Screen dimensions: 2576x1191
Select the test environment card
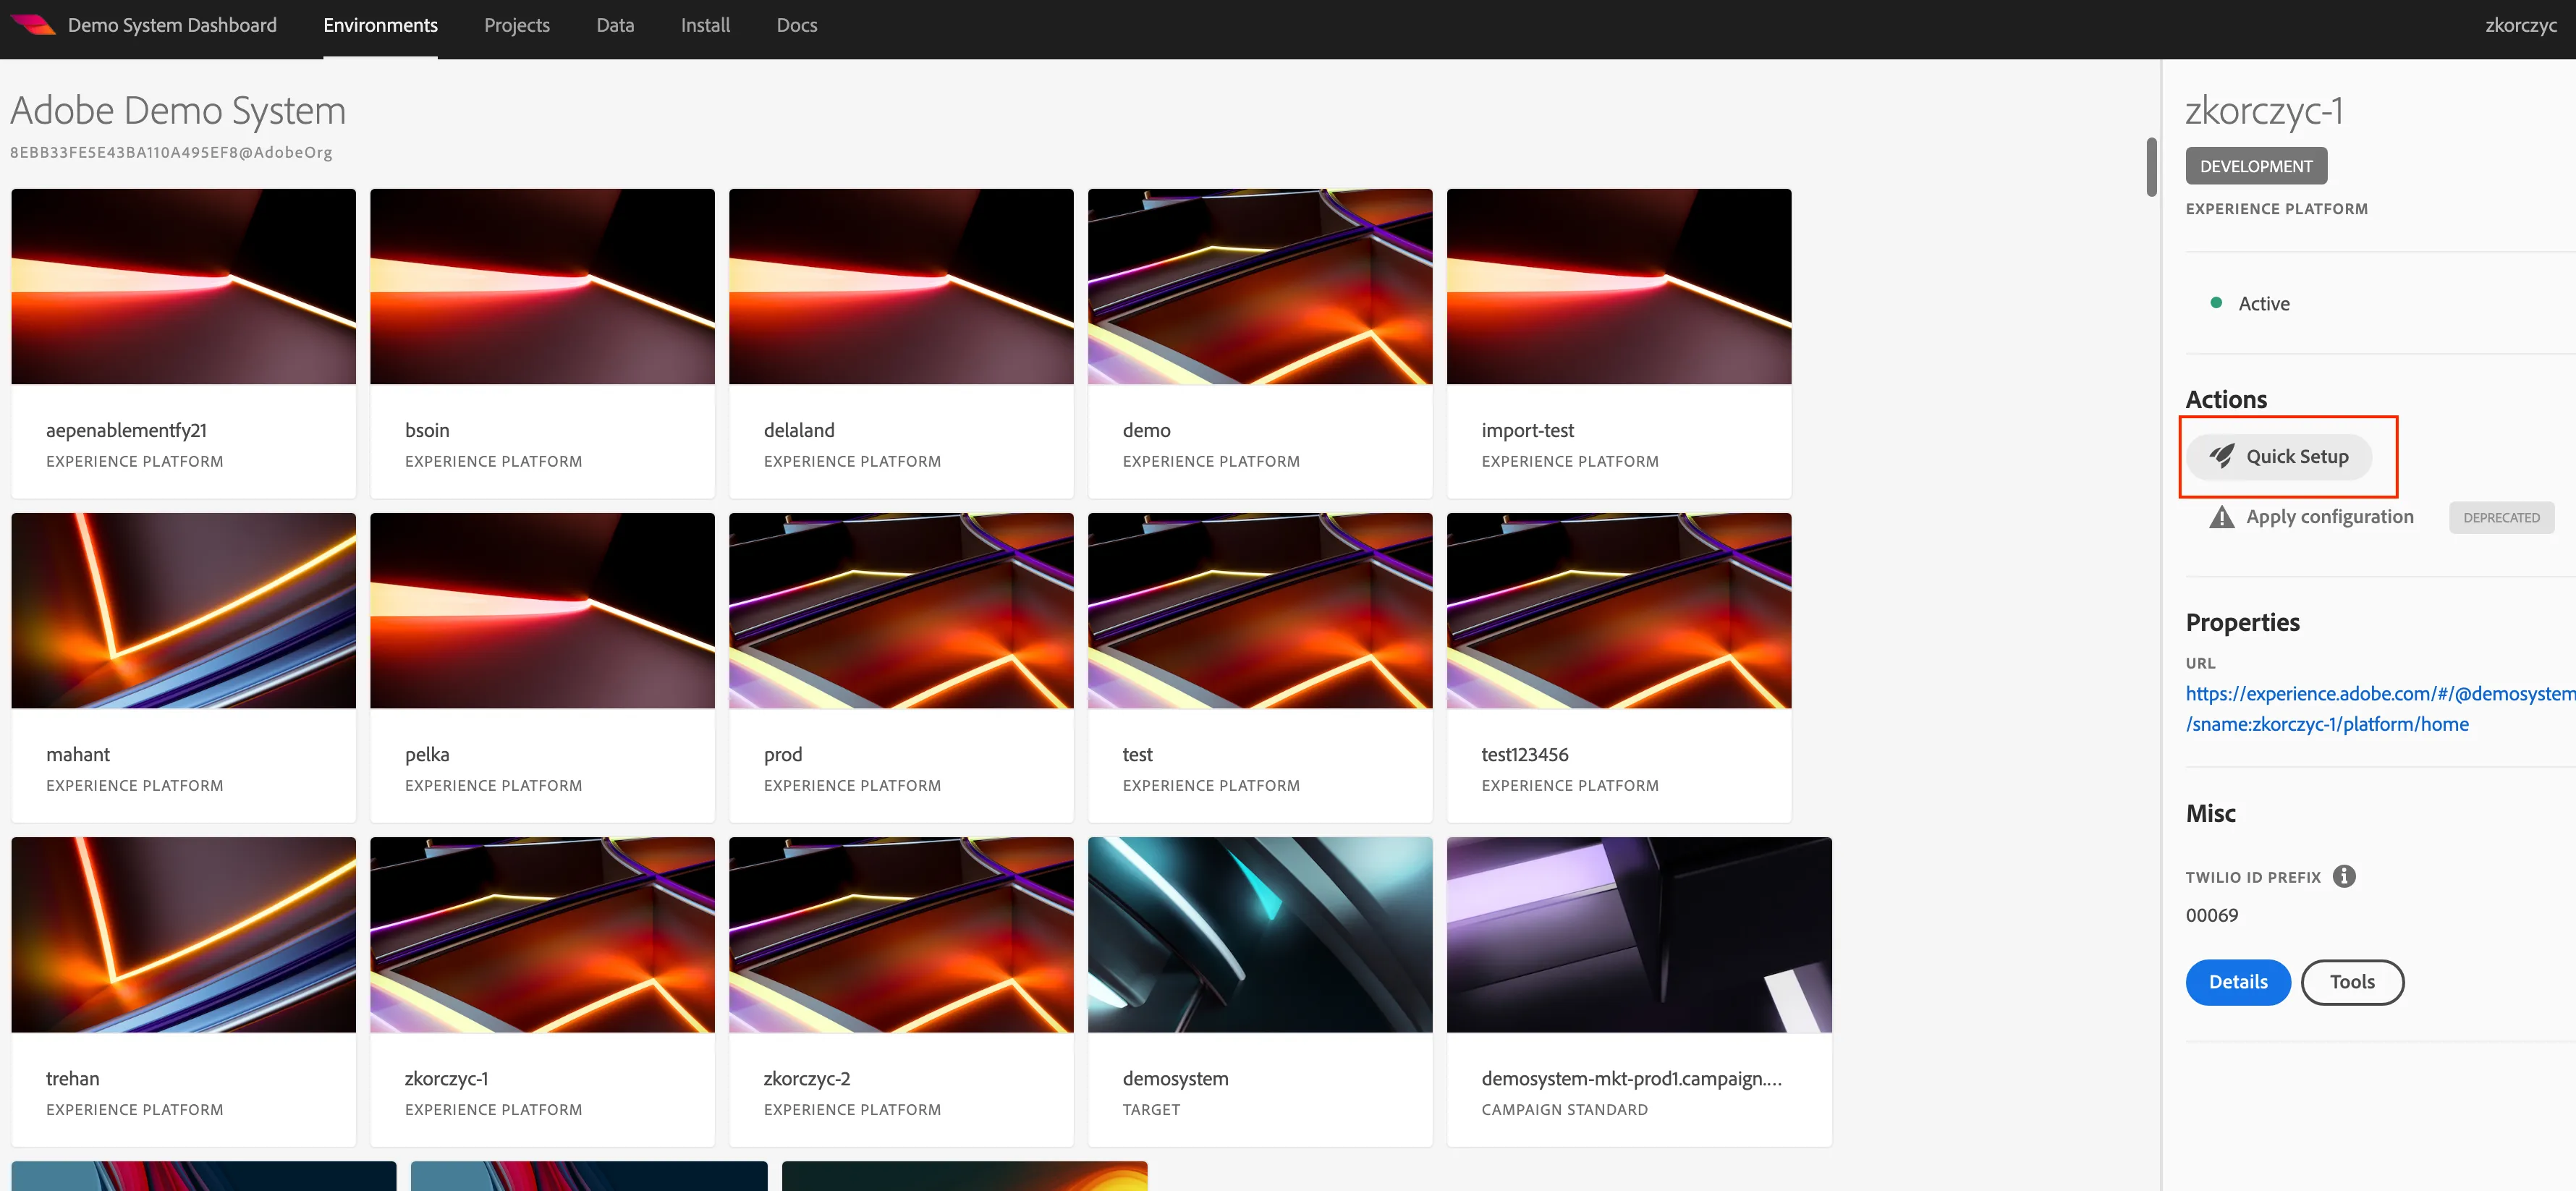(1260, 667)
